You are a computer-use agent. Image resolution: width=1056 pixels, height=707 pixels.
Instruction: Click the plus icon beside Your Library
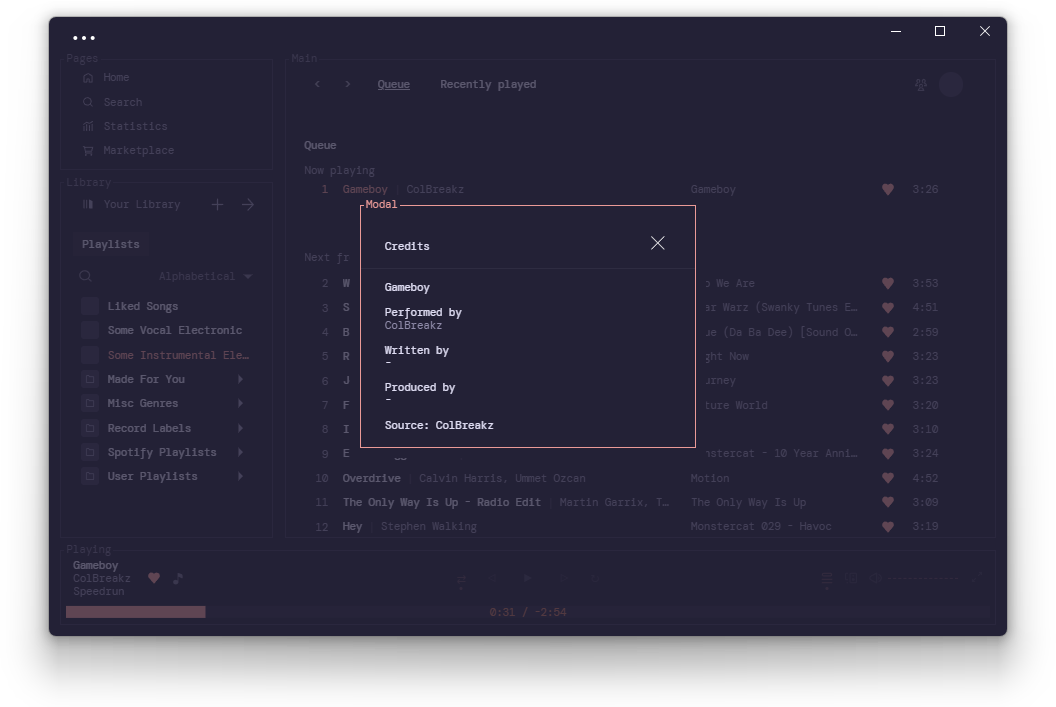pyautogui.click(x=217, y=205)
